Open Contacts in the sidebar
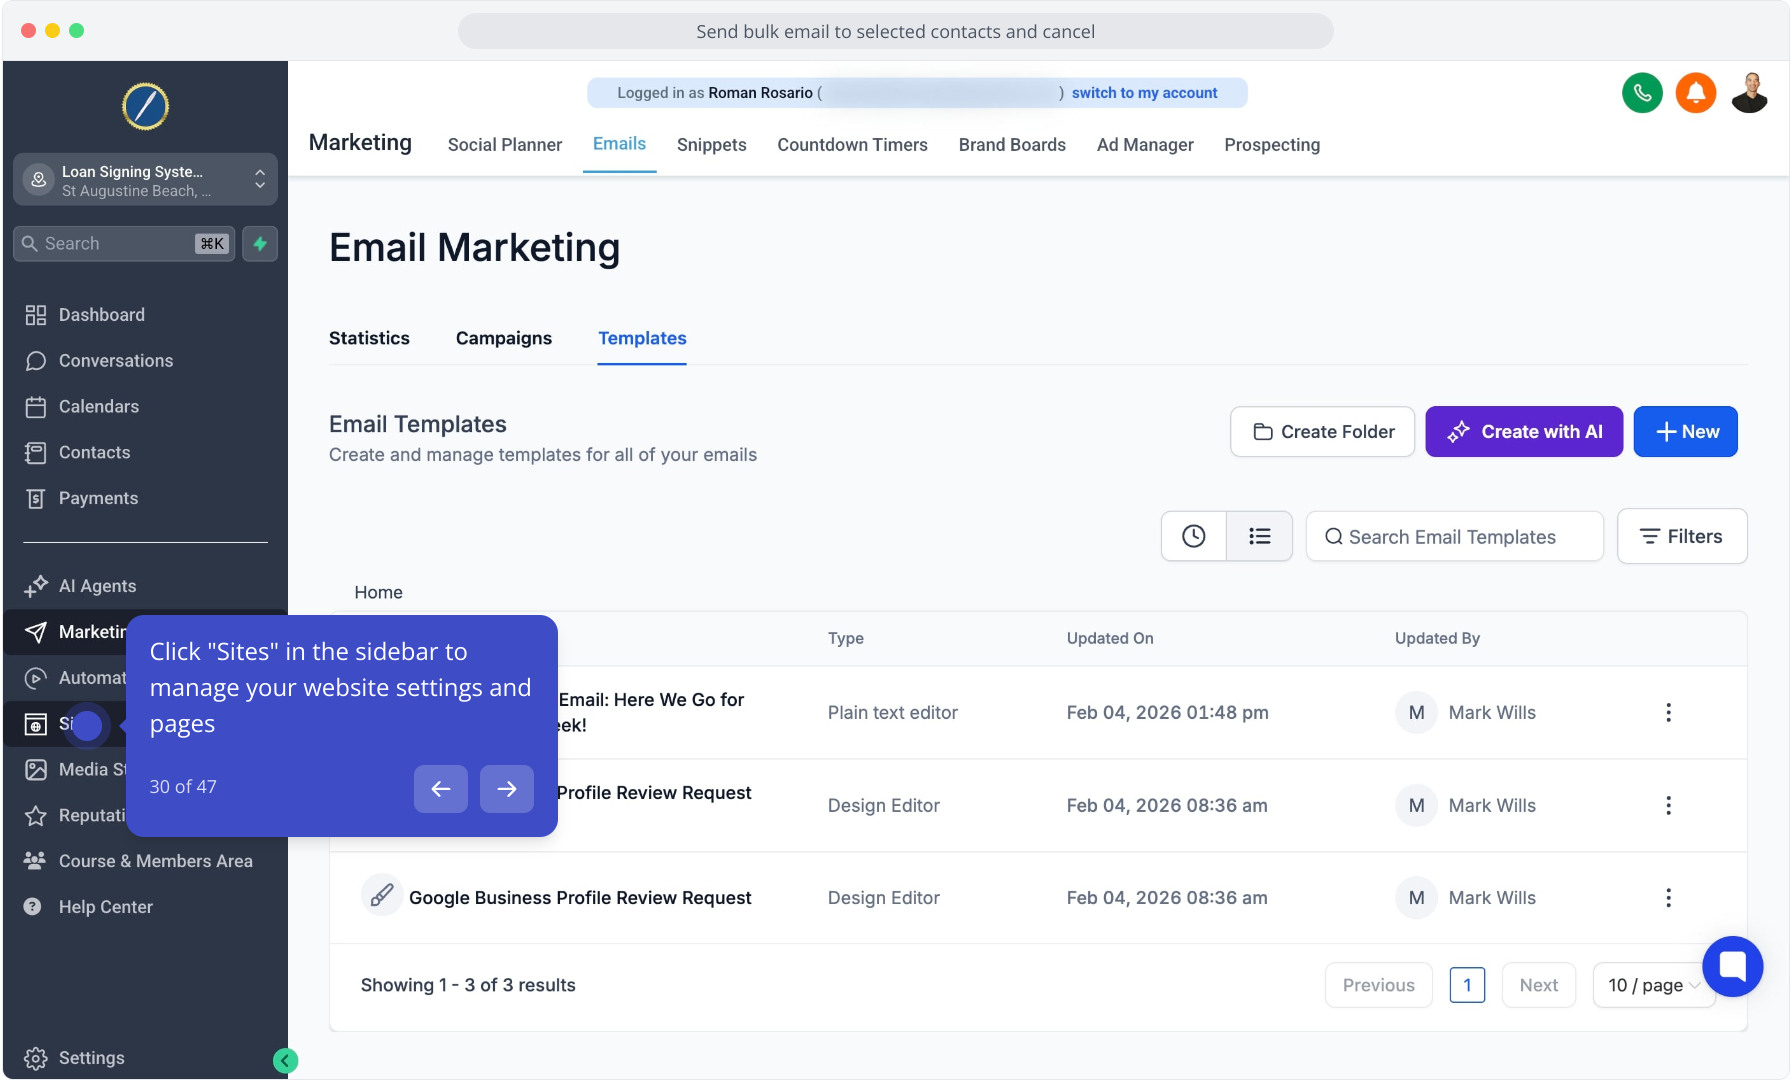Image resolution: width=1792 pixels, height=1080 pixels. [94, 453]
